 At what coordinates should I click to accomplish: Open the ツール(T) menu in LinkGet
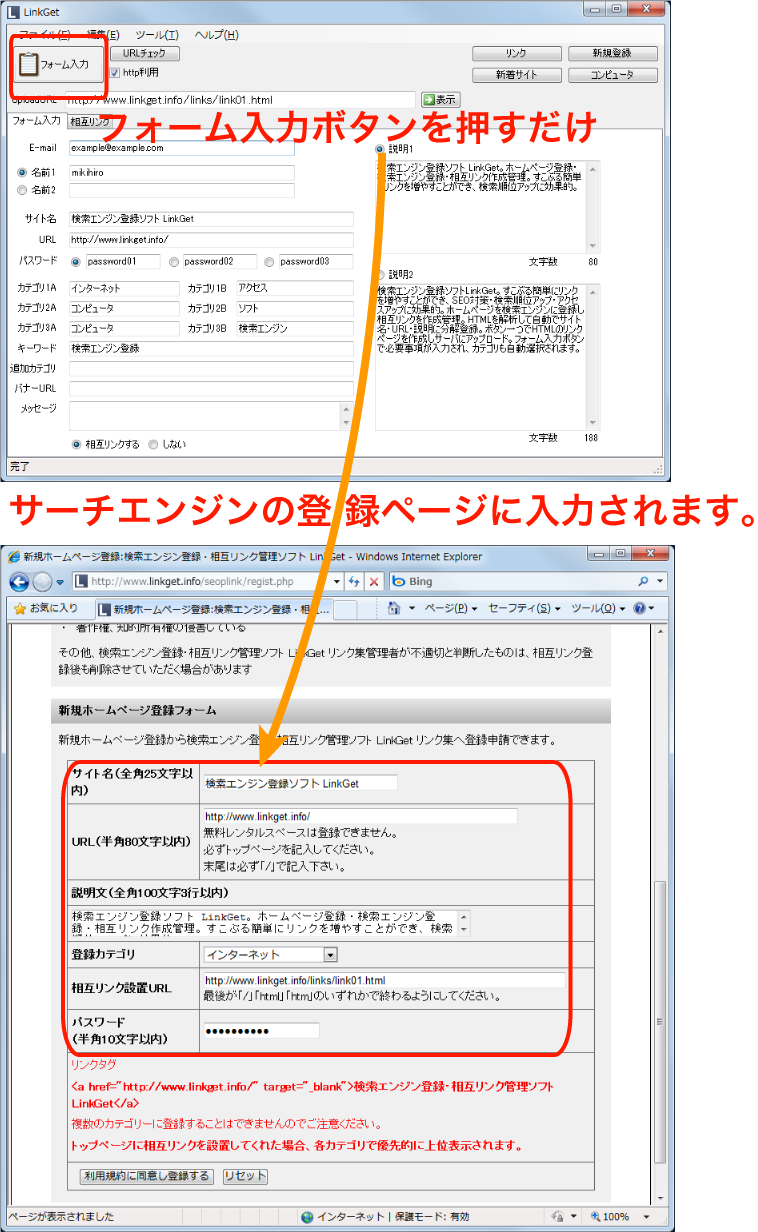pyautogui.click(x=157, y=35)
